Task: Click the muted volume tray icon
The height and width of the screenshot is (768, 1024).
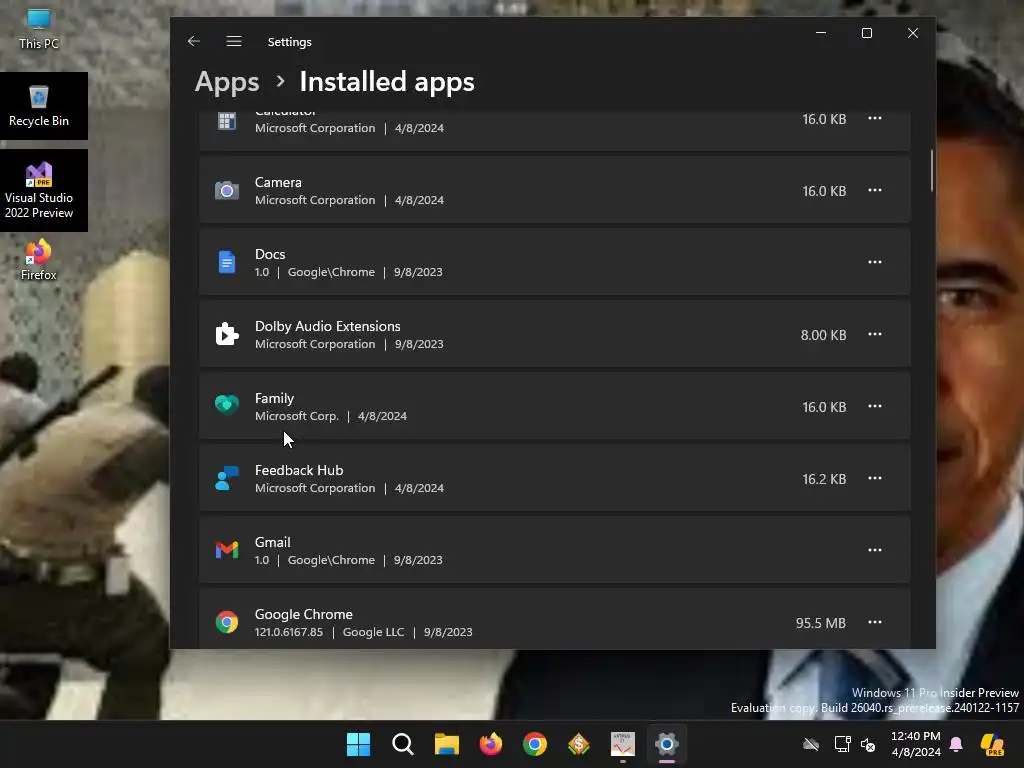Action: click(x=868, y=744)
